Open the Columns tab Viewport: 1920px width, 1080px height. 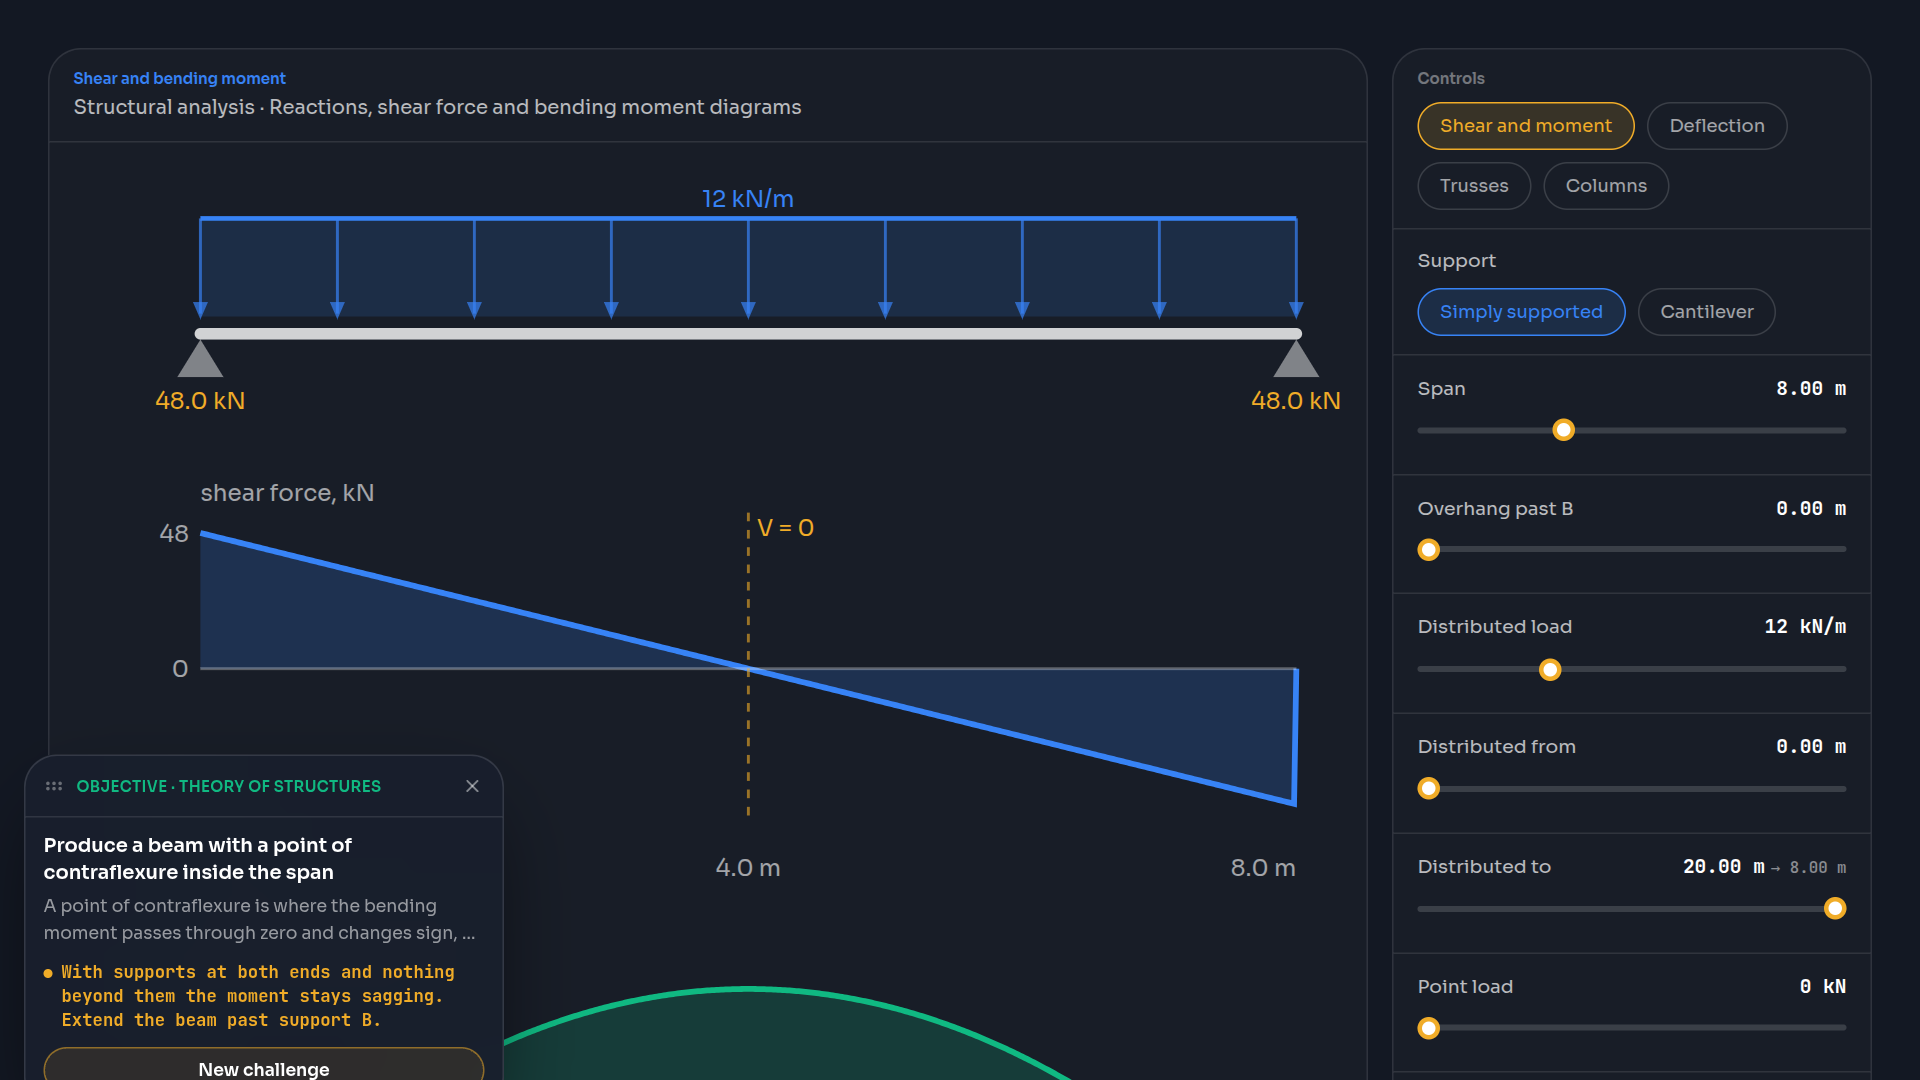pyautogui.click(x=1605, y=186)
